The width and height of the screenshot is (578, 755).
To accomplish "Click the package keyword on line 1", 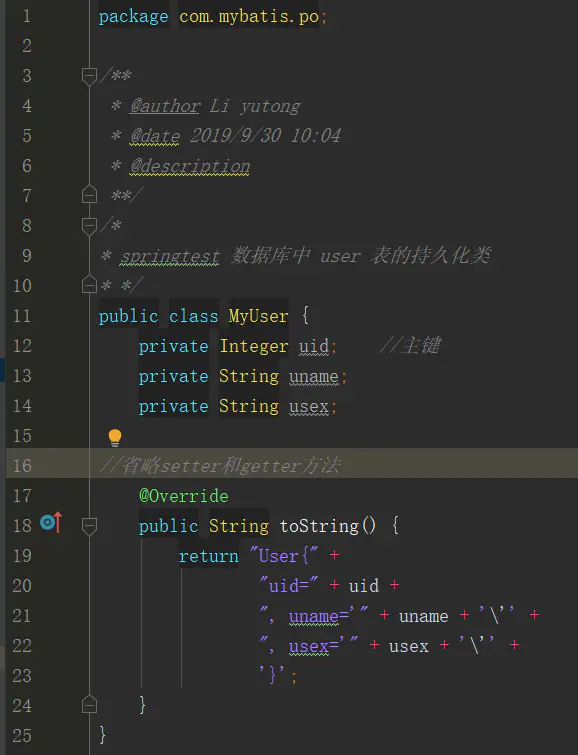I will point(133,17).
